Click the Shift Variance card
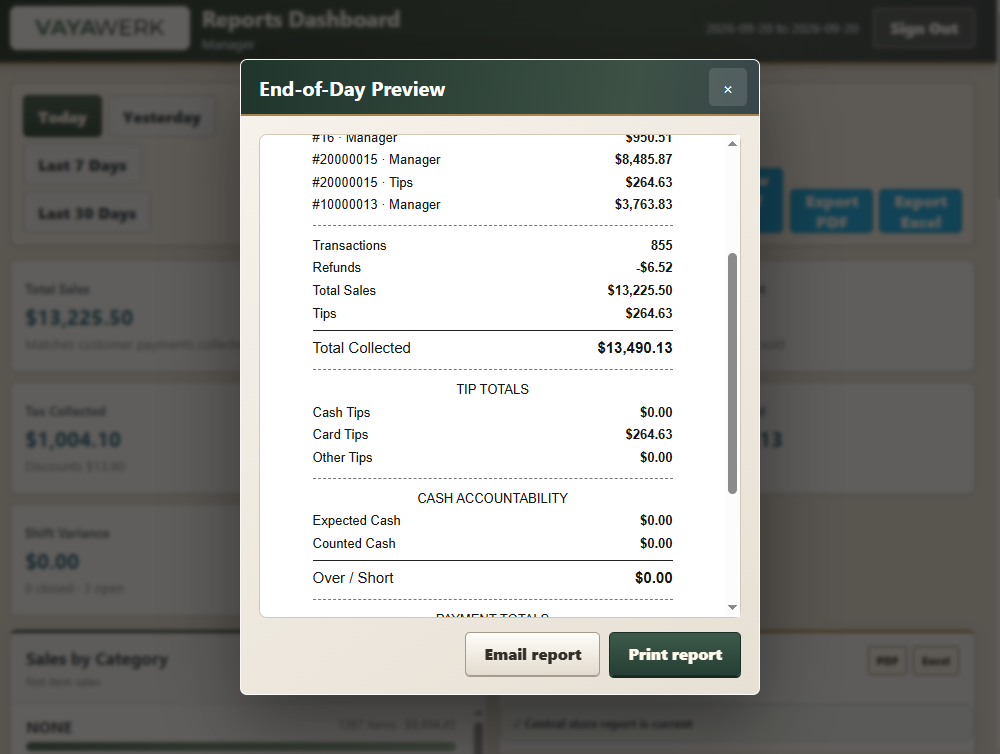This screenshot has width=1000, height=754. point(128,560)
